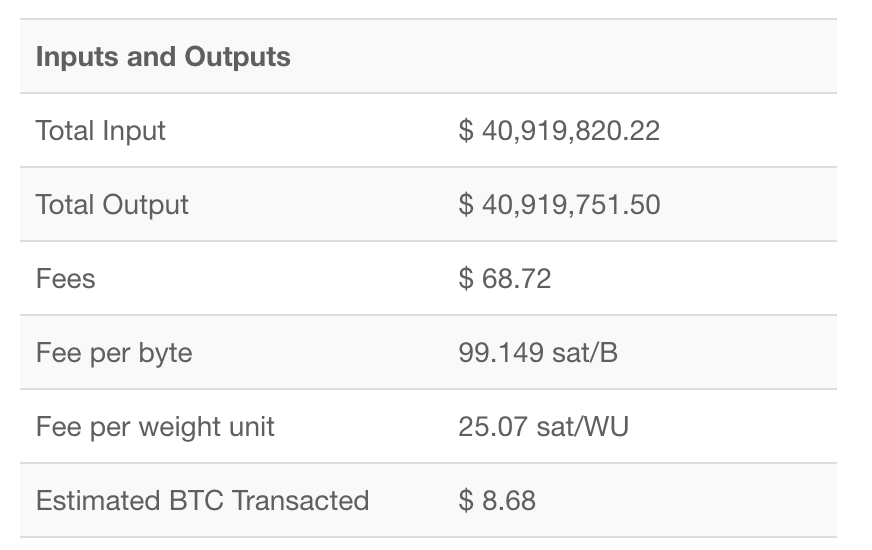Click the Inputs and Outputs header
This screenshot has height=550, width=872.
click(x=163, y=57)
